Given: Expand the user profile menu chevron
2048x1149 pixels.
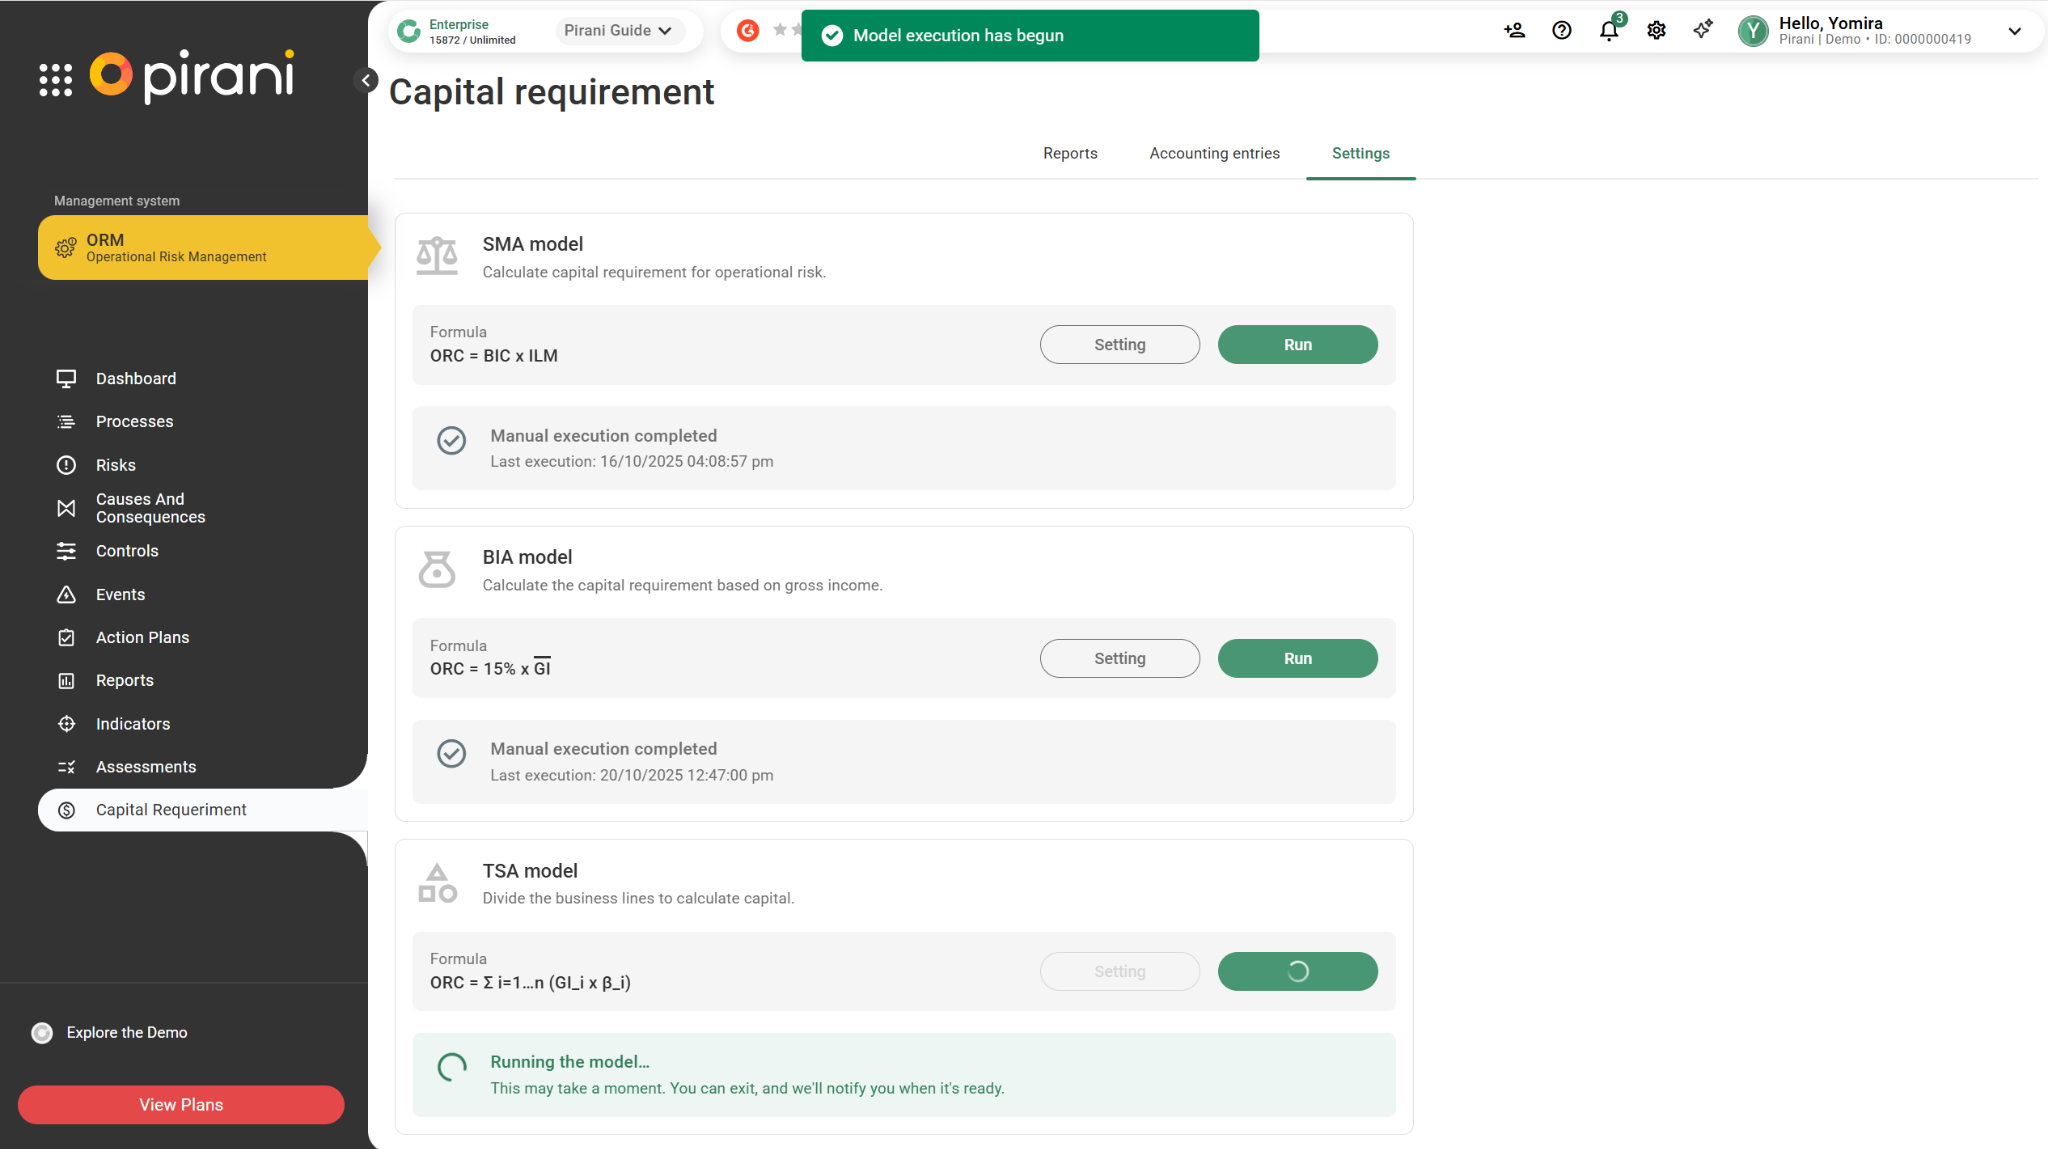Looking at the screenshot, I should coord(2014,31).
